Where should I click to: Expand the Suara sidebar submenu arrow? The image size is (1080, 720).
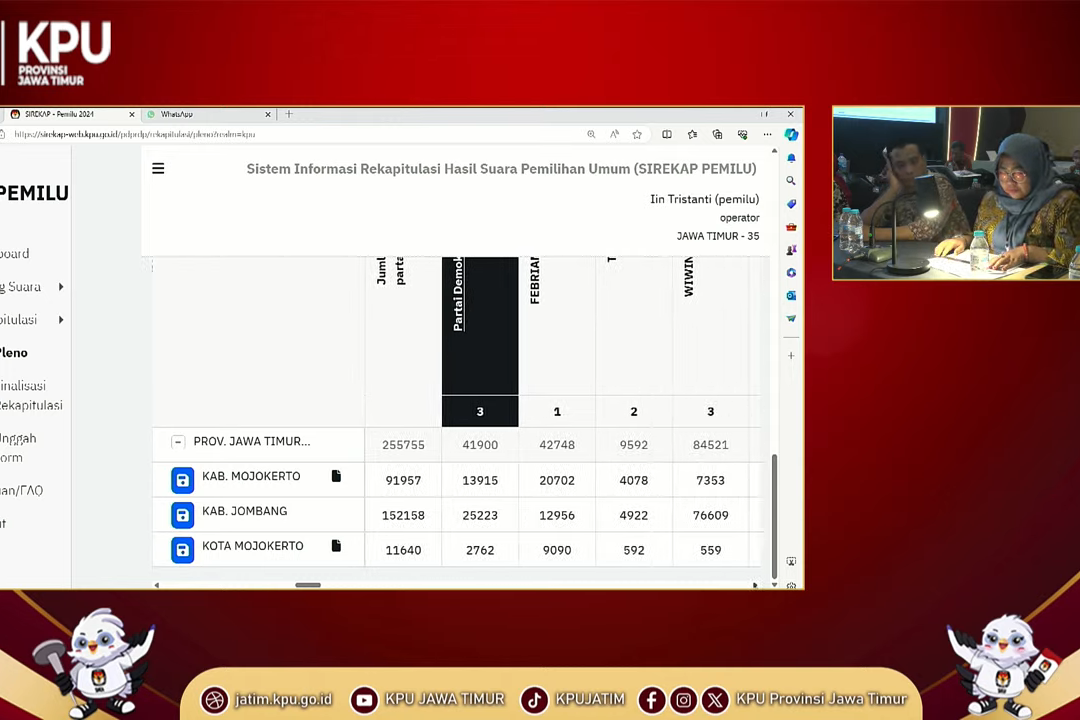tap(61, 287)
